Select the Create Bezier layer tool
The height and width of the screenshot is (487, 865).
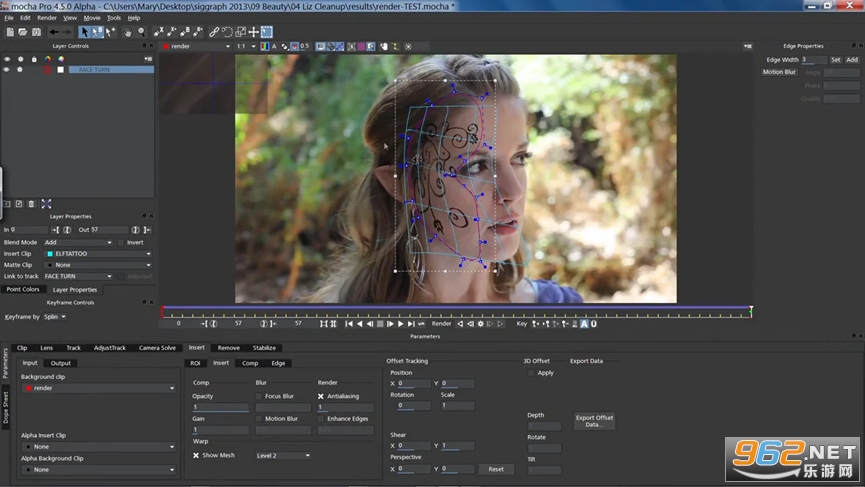tap(185, 32)
